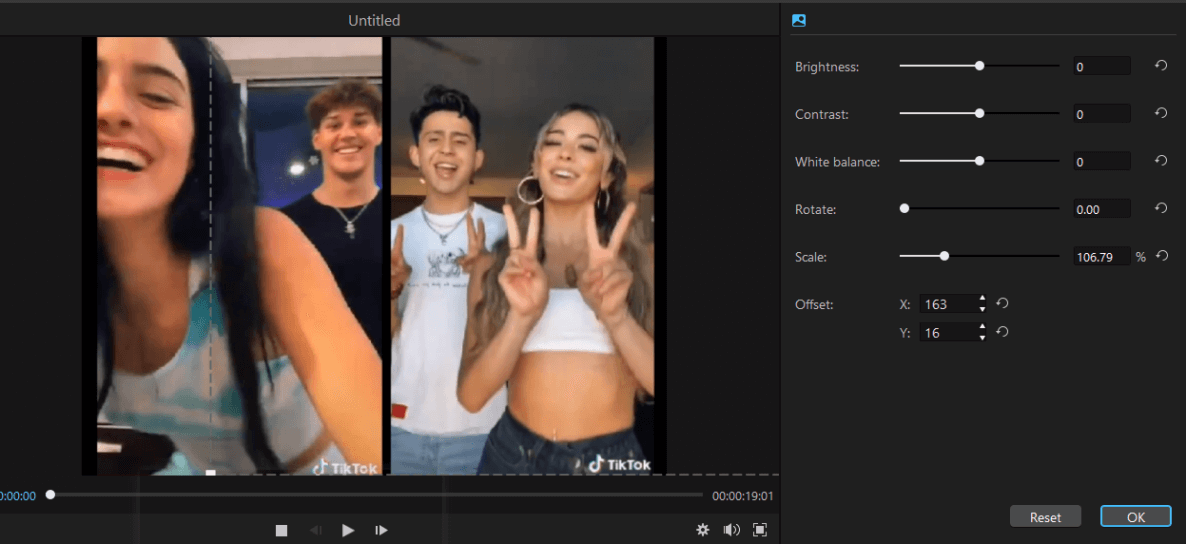
Task: Step back to the previous frame
Action: (316, 530)
